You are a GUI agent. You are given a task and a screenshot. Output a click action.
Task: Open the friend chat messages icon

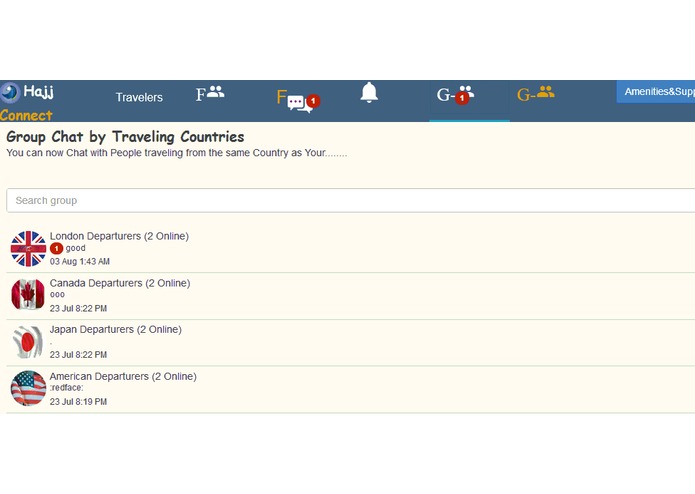tap(298, 101)
